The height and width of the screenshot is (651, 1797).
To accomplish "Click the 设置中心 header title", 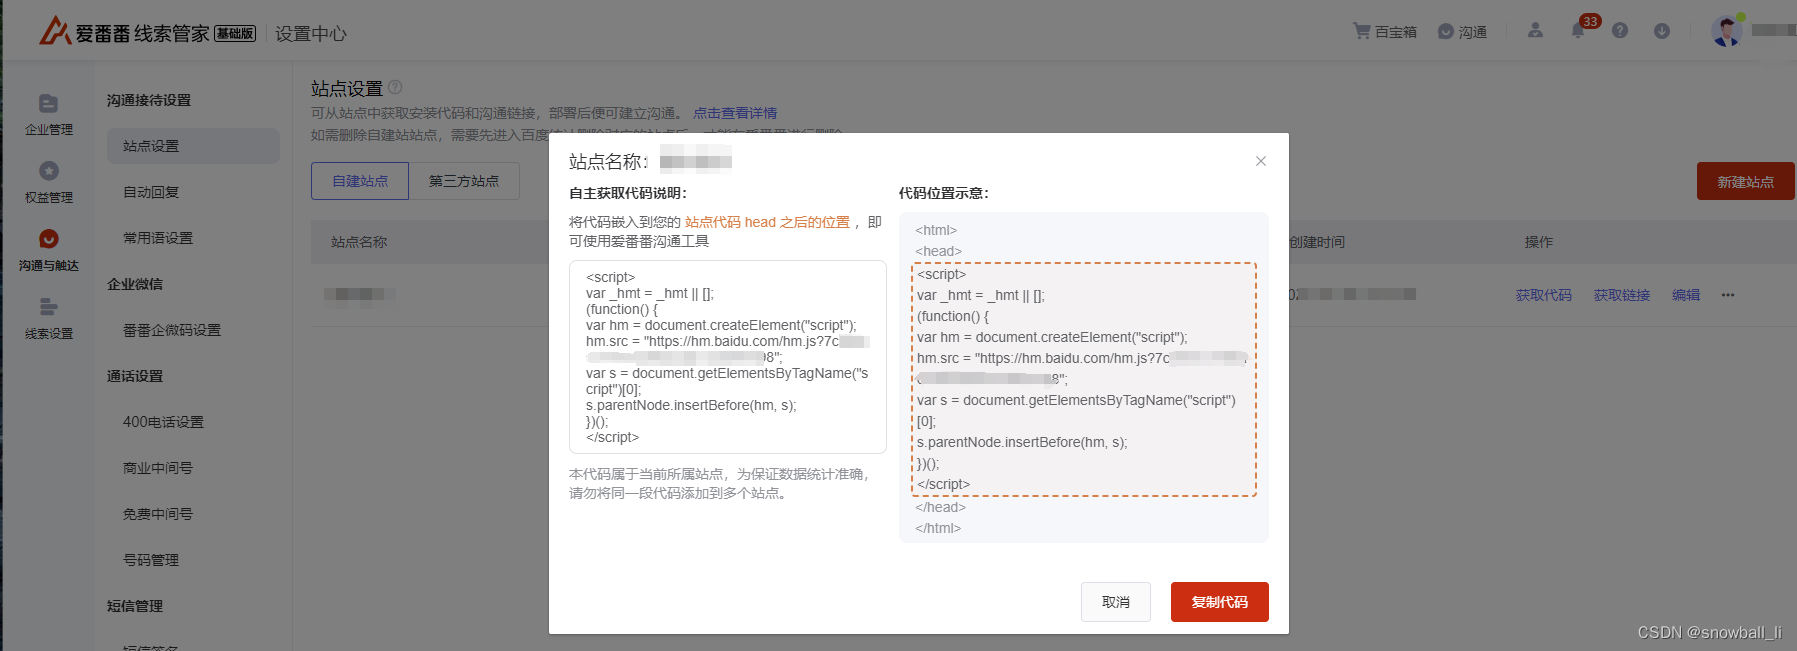I will 311,33.
